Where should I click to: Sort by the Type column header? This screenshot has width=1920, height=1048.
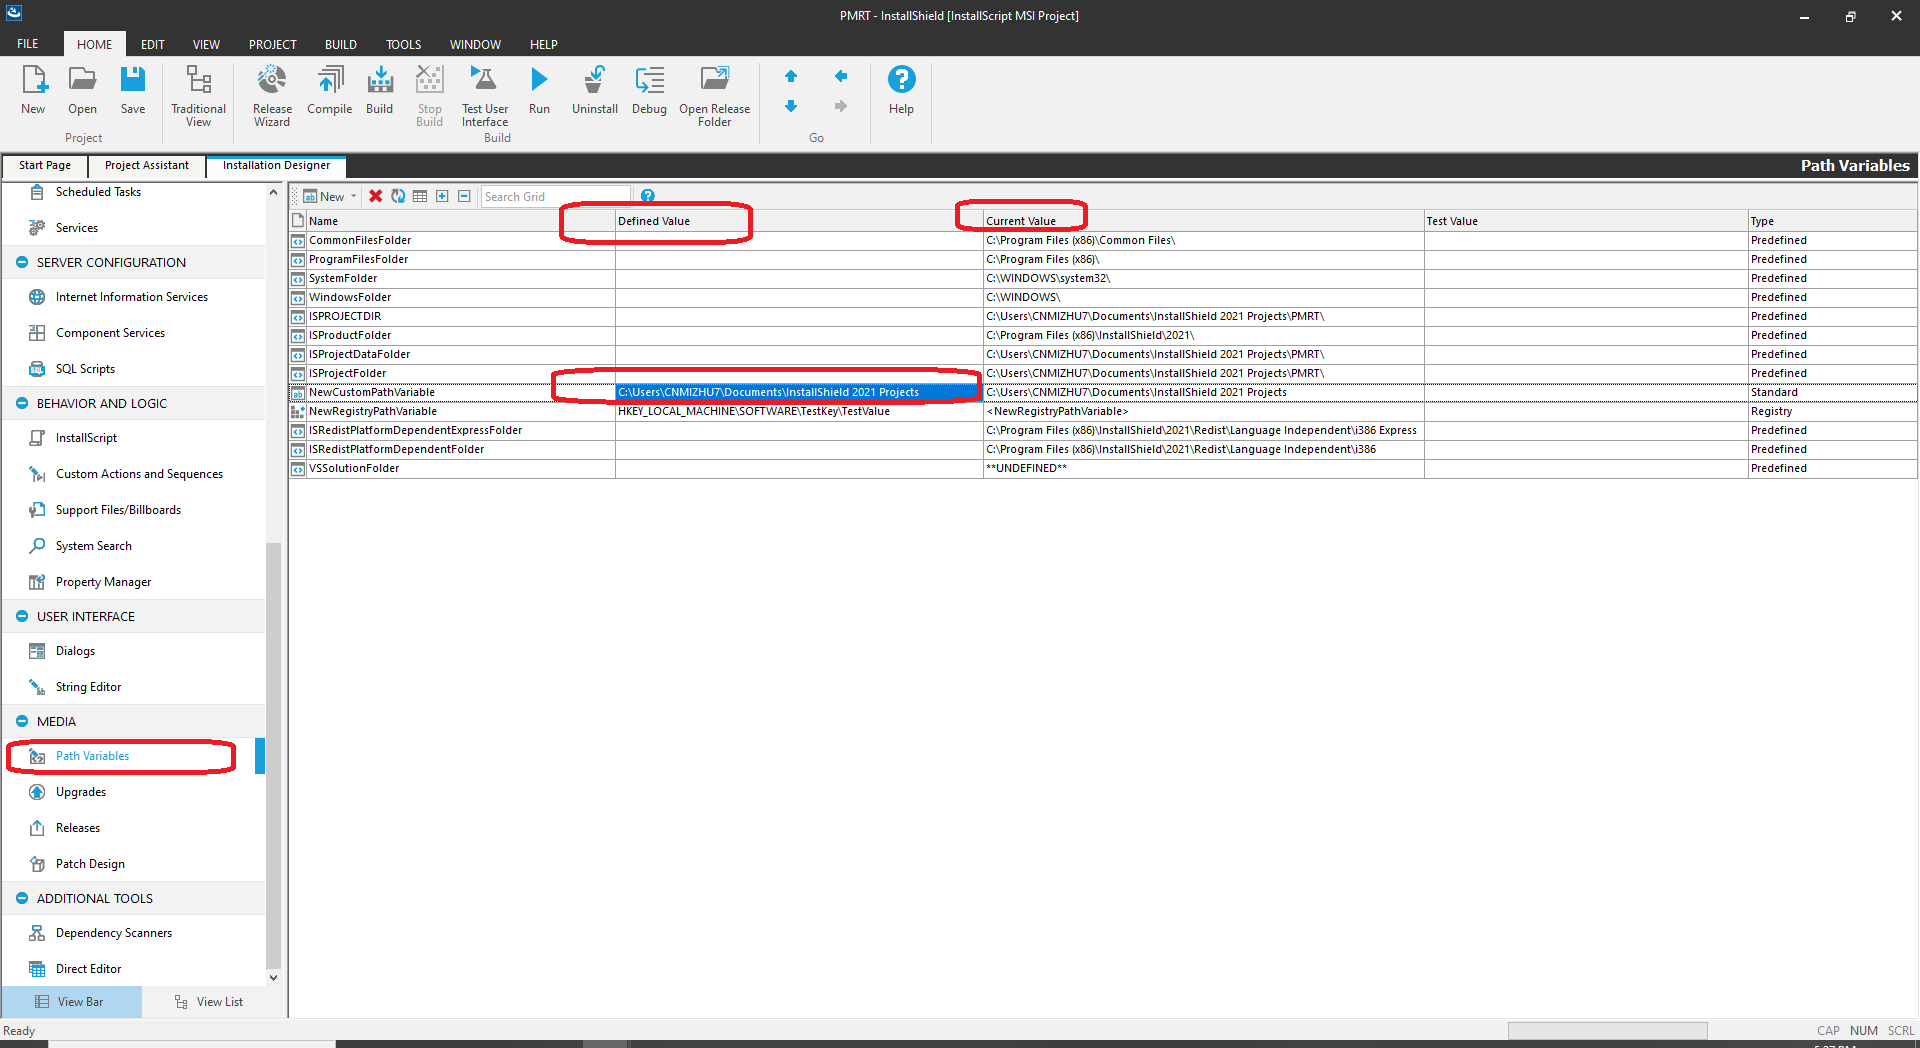1832,221
